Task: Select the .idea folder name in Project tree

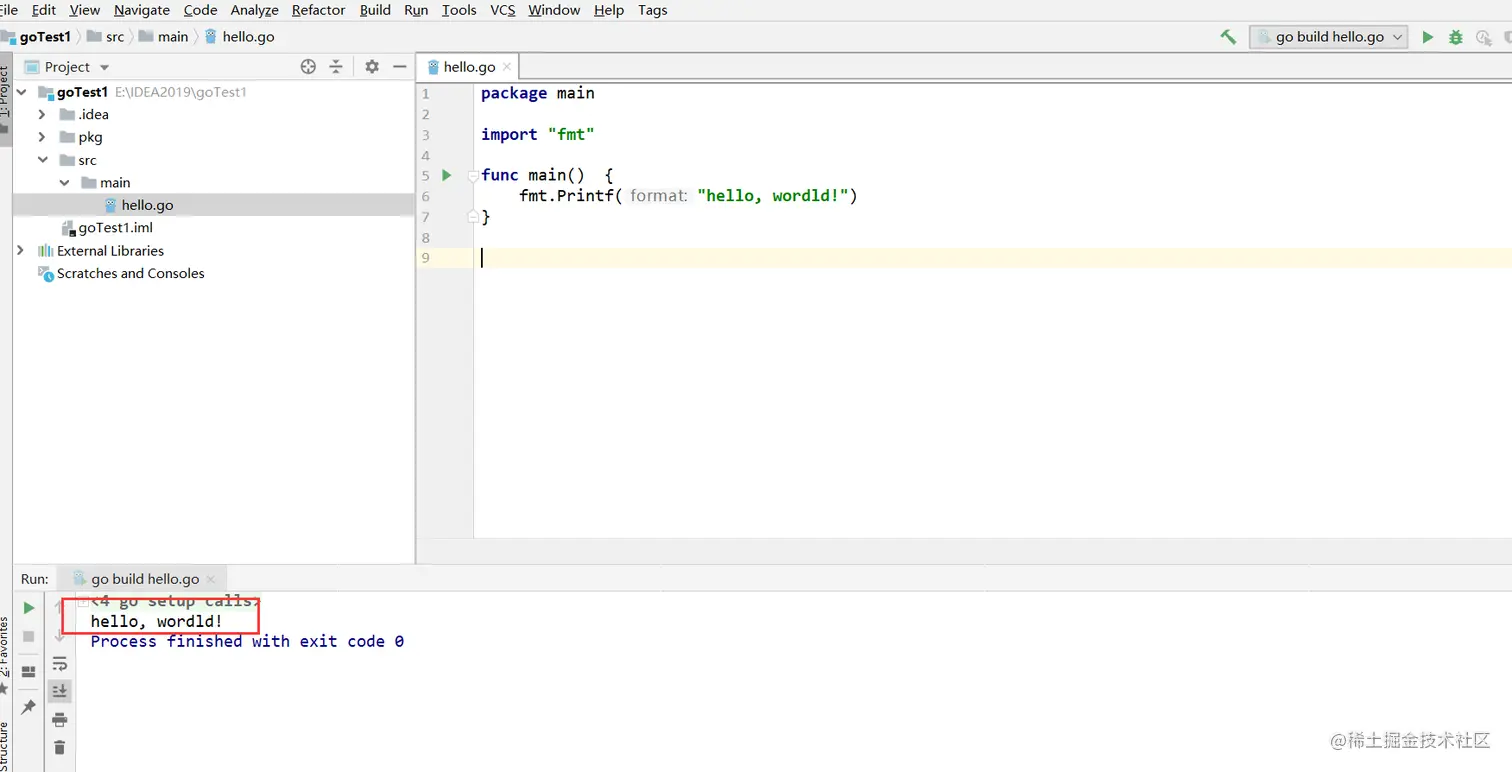Action: pyautogui.click(x=93, y=115)
